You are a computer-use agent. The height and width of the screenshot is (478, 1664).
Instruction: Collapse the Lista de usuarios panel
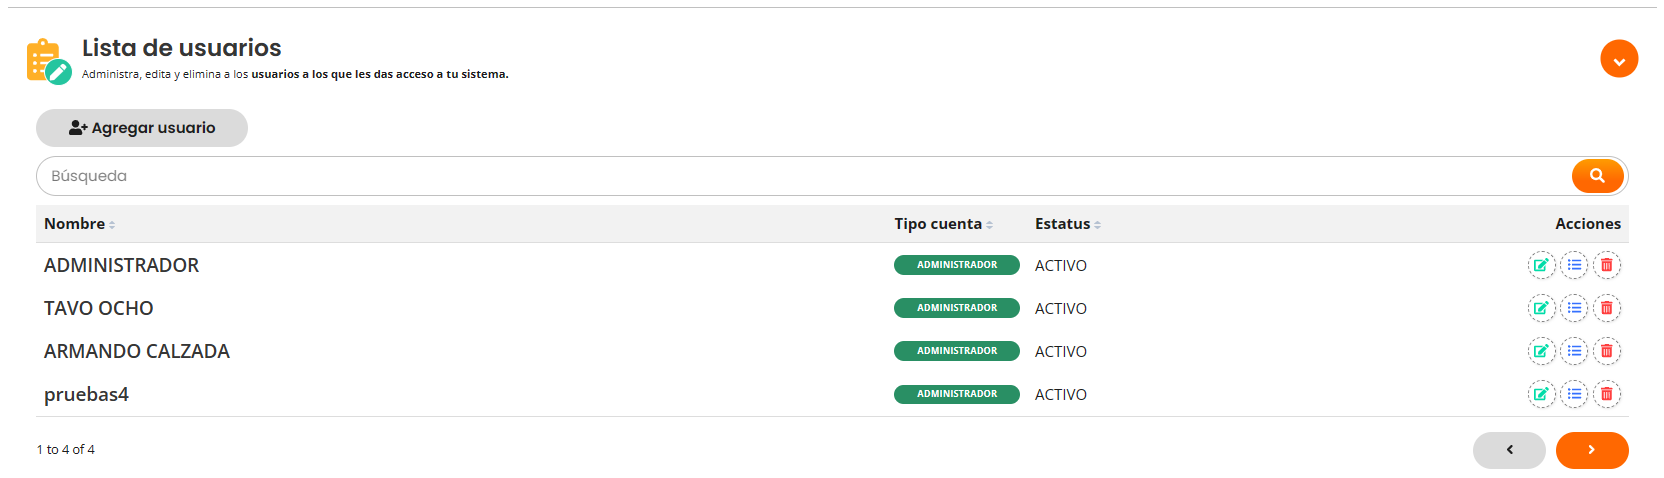pos(1618,59)
